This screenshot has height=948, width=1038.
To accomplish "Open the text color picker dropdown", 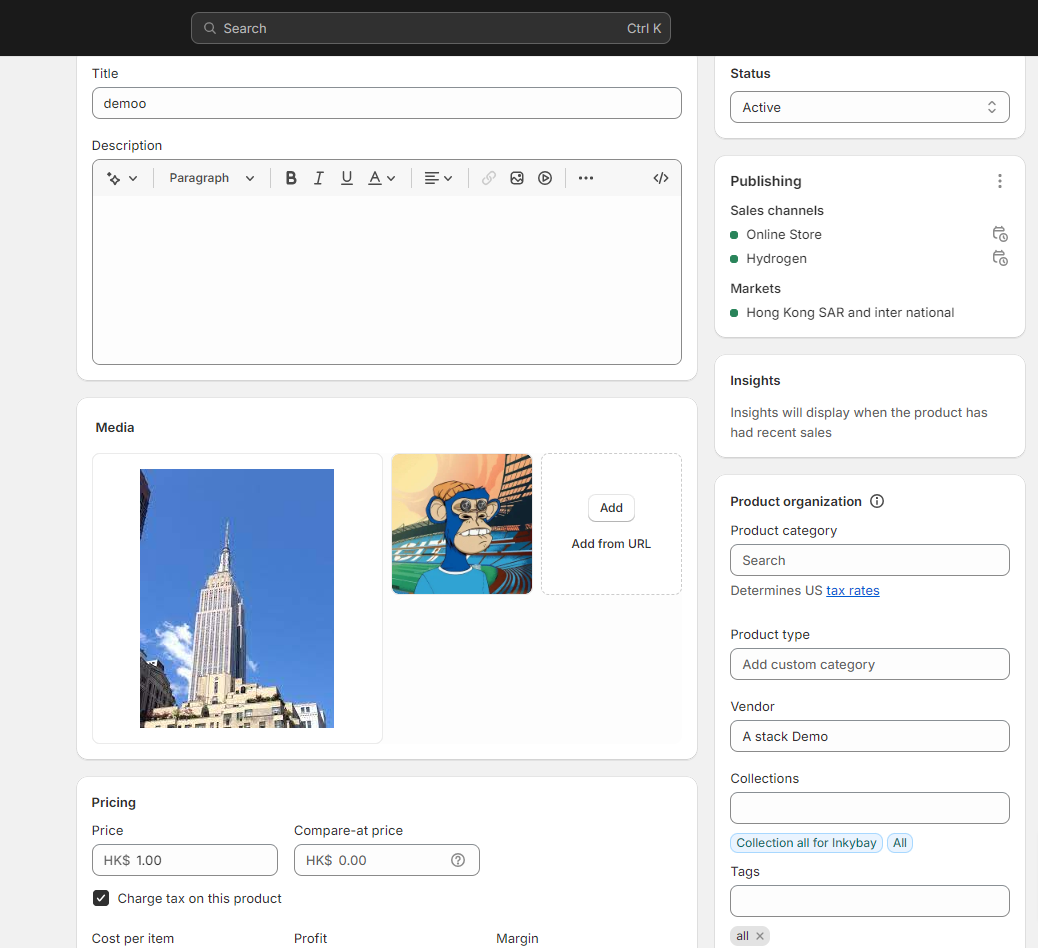I will point(382,178).
